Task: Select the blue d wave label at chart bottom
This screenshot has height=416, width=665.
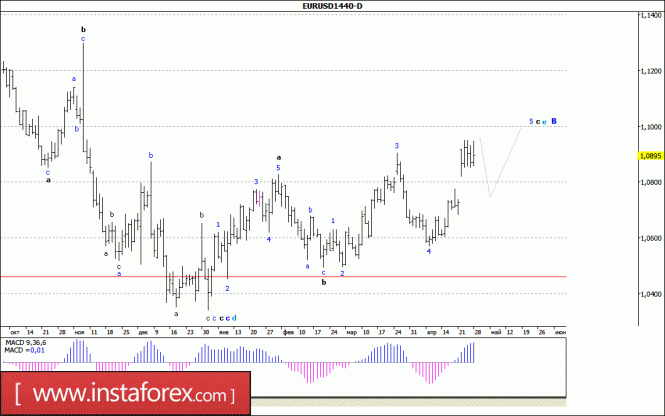Action: tap(234, 318)
